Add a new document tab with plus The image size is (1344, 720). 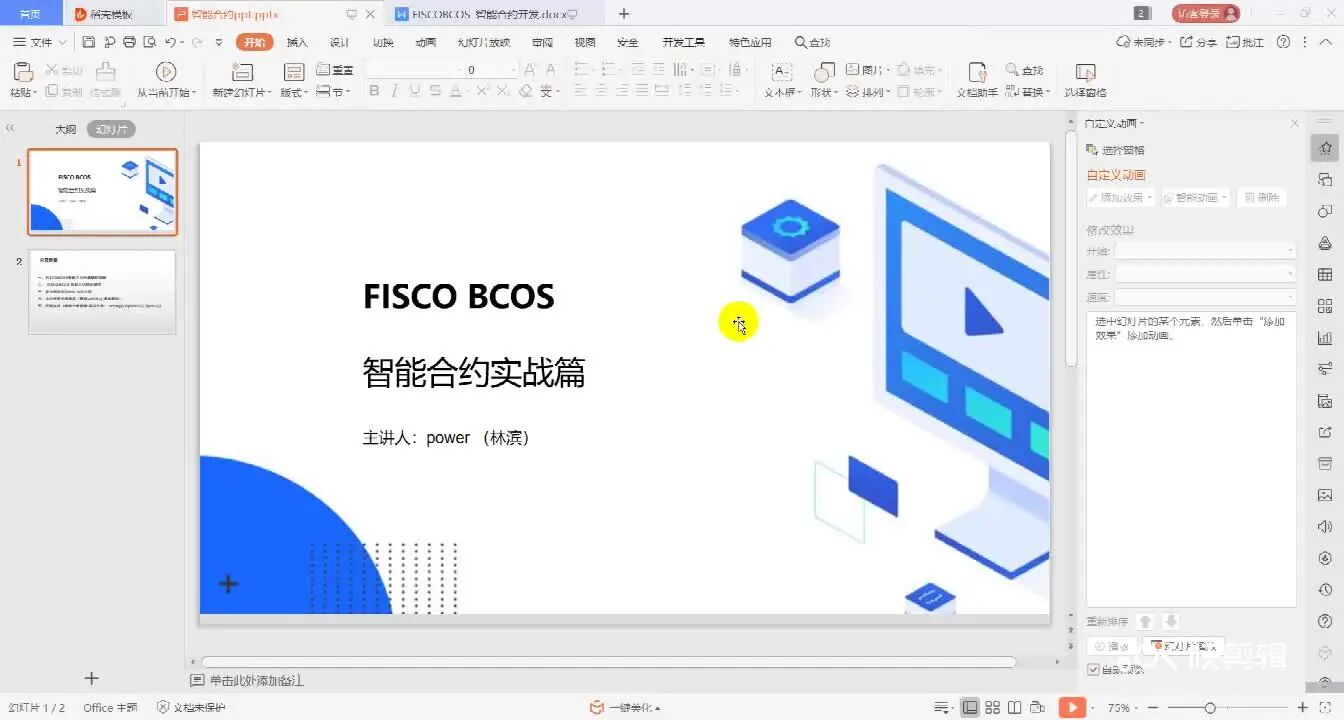click(624, 14)
